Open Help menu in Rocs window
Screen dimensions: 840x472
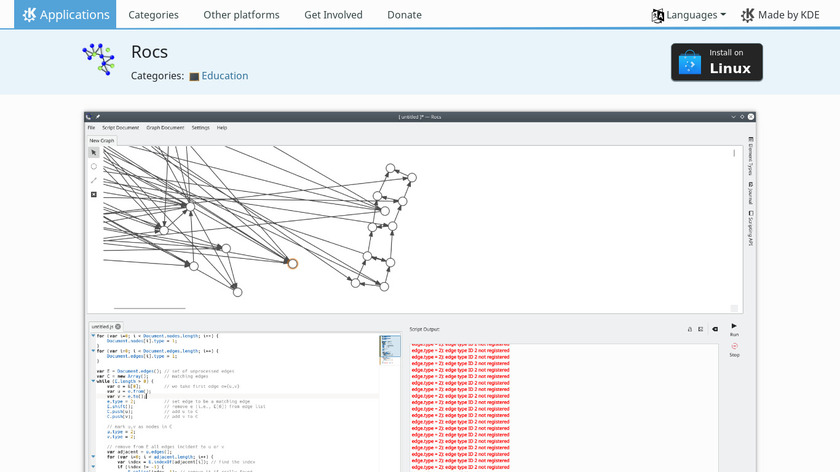[222, 128]
